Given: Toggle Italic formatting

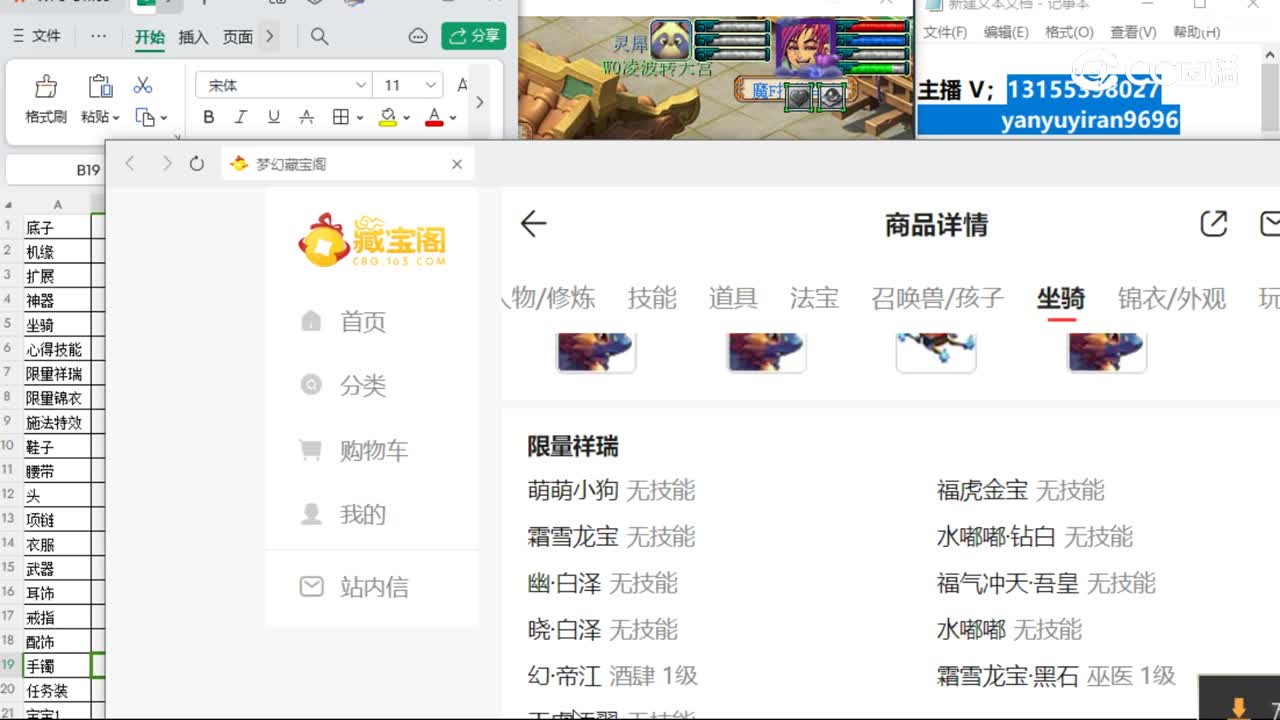Looking at the screenshot, I should coord(241,117).
